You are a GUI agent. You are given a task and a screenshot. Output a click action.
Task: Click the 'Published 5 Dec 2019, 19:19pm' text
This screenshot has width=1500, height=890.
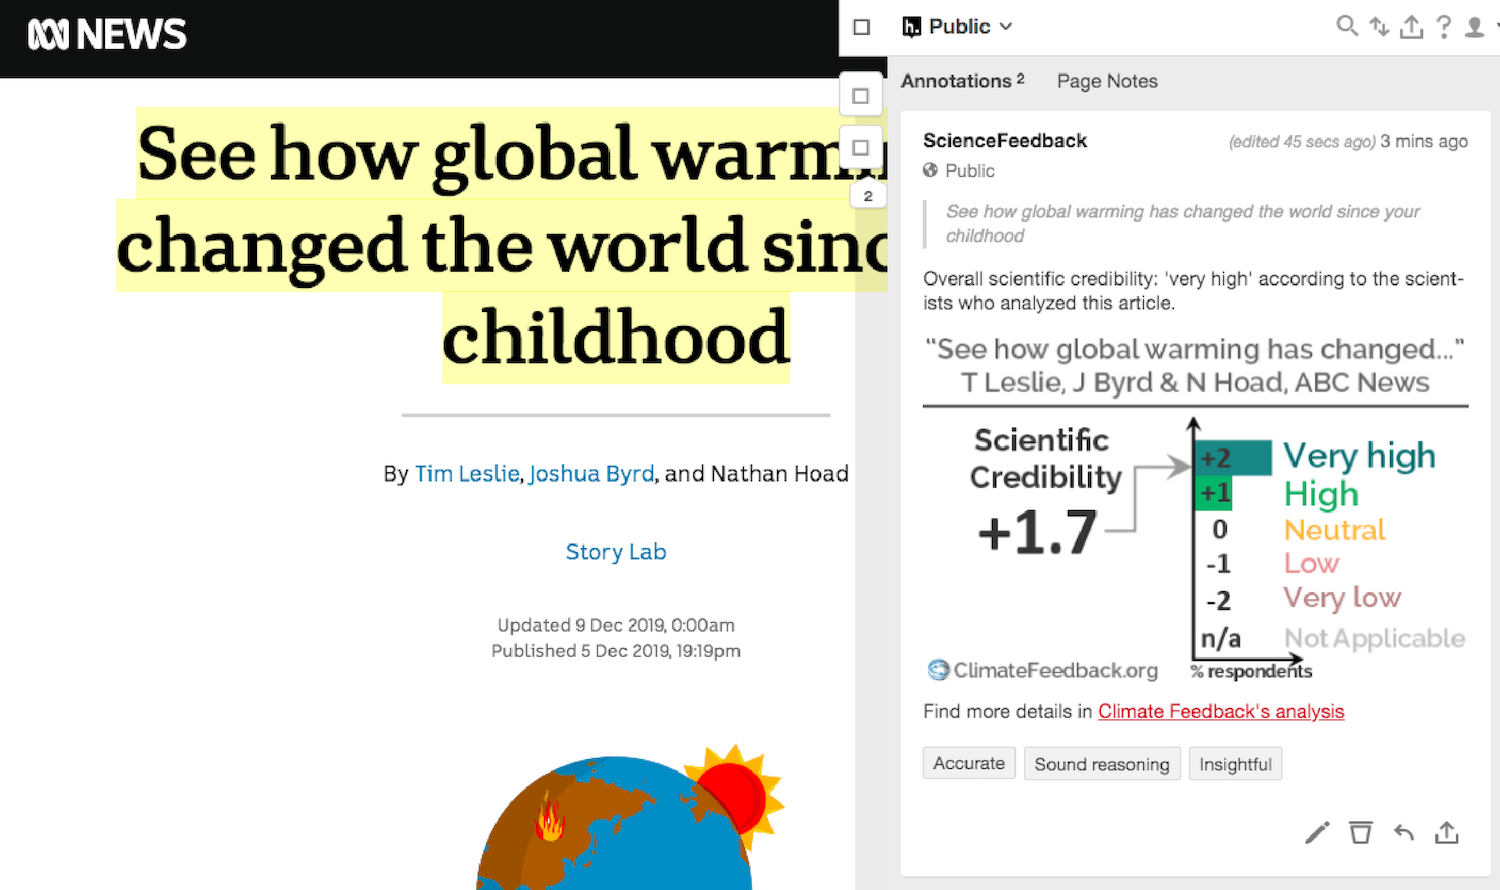(616, 650)
